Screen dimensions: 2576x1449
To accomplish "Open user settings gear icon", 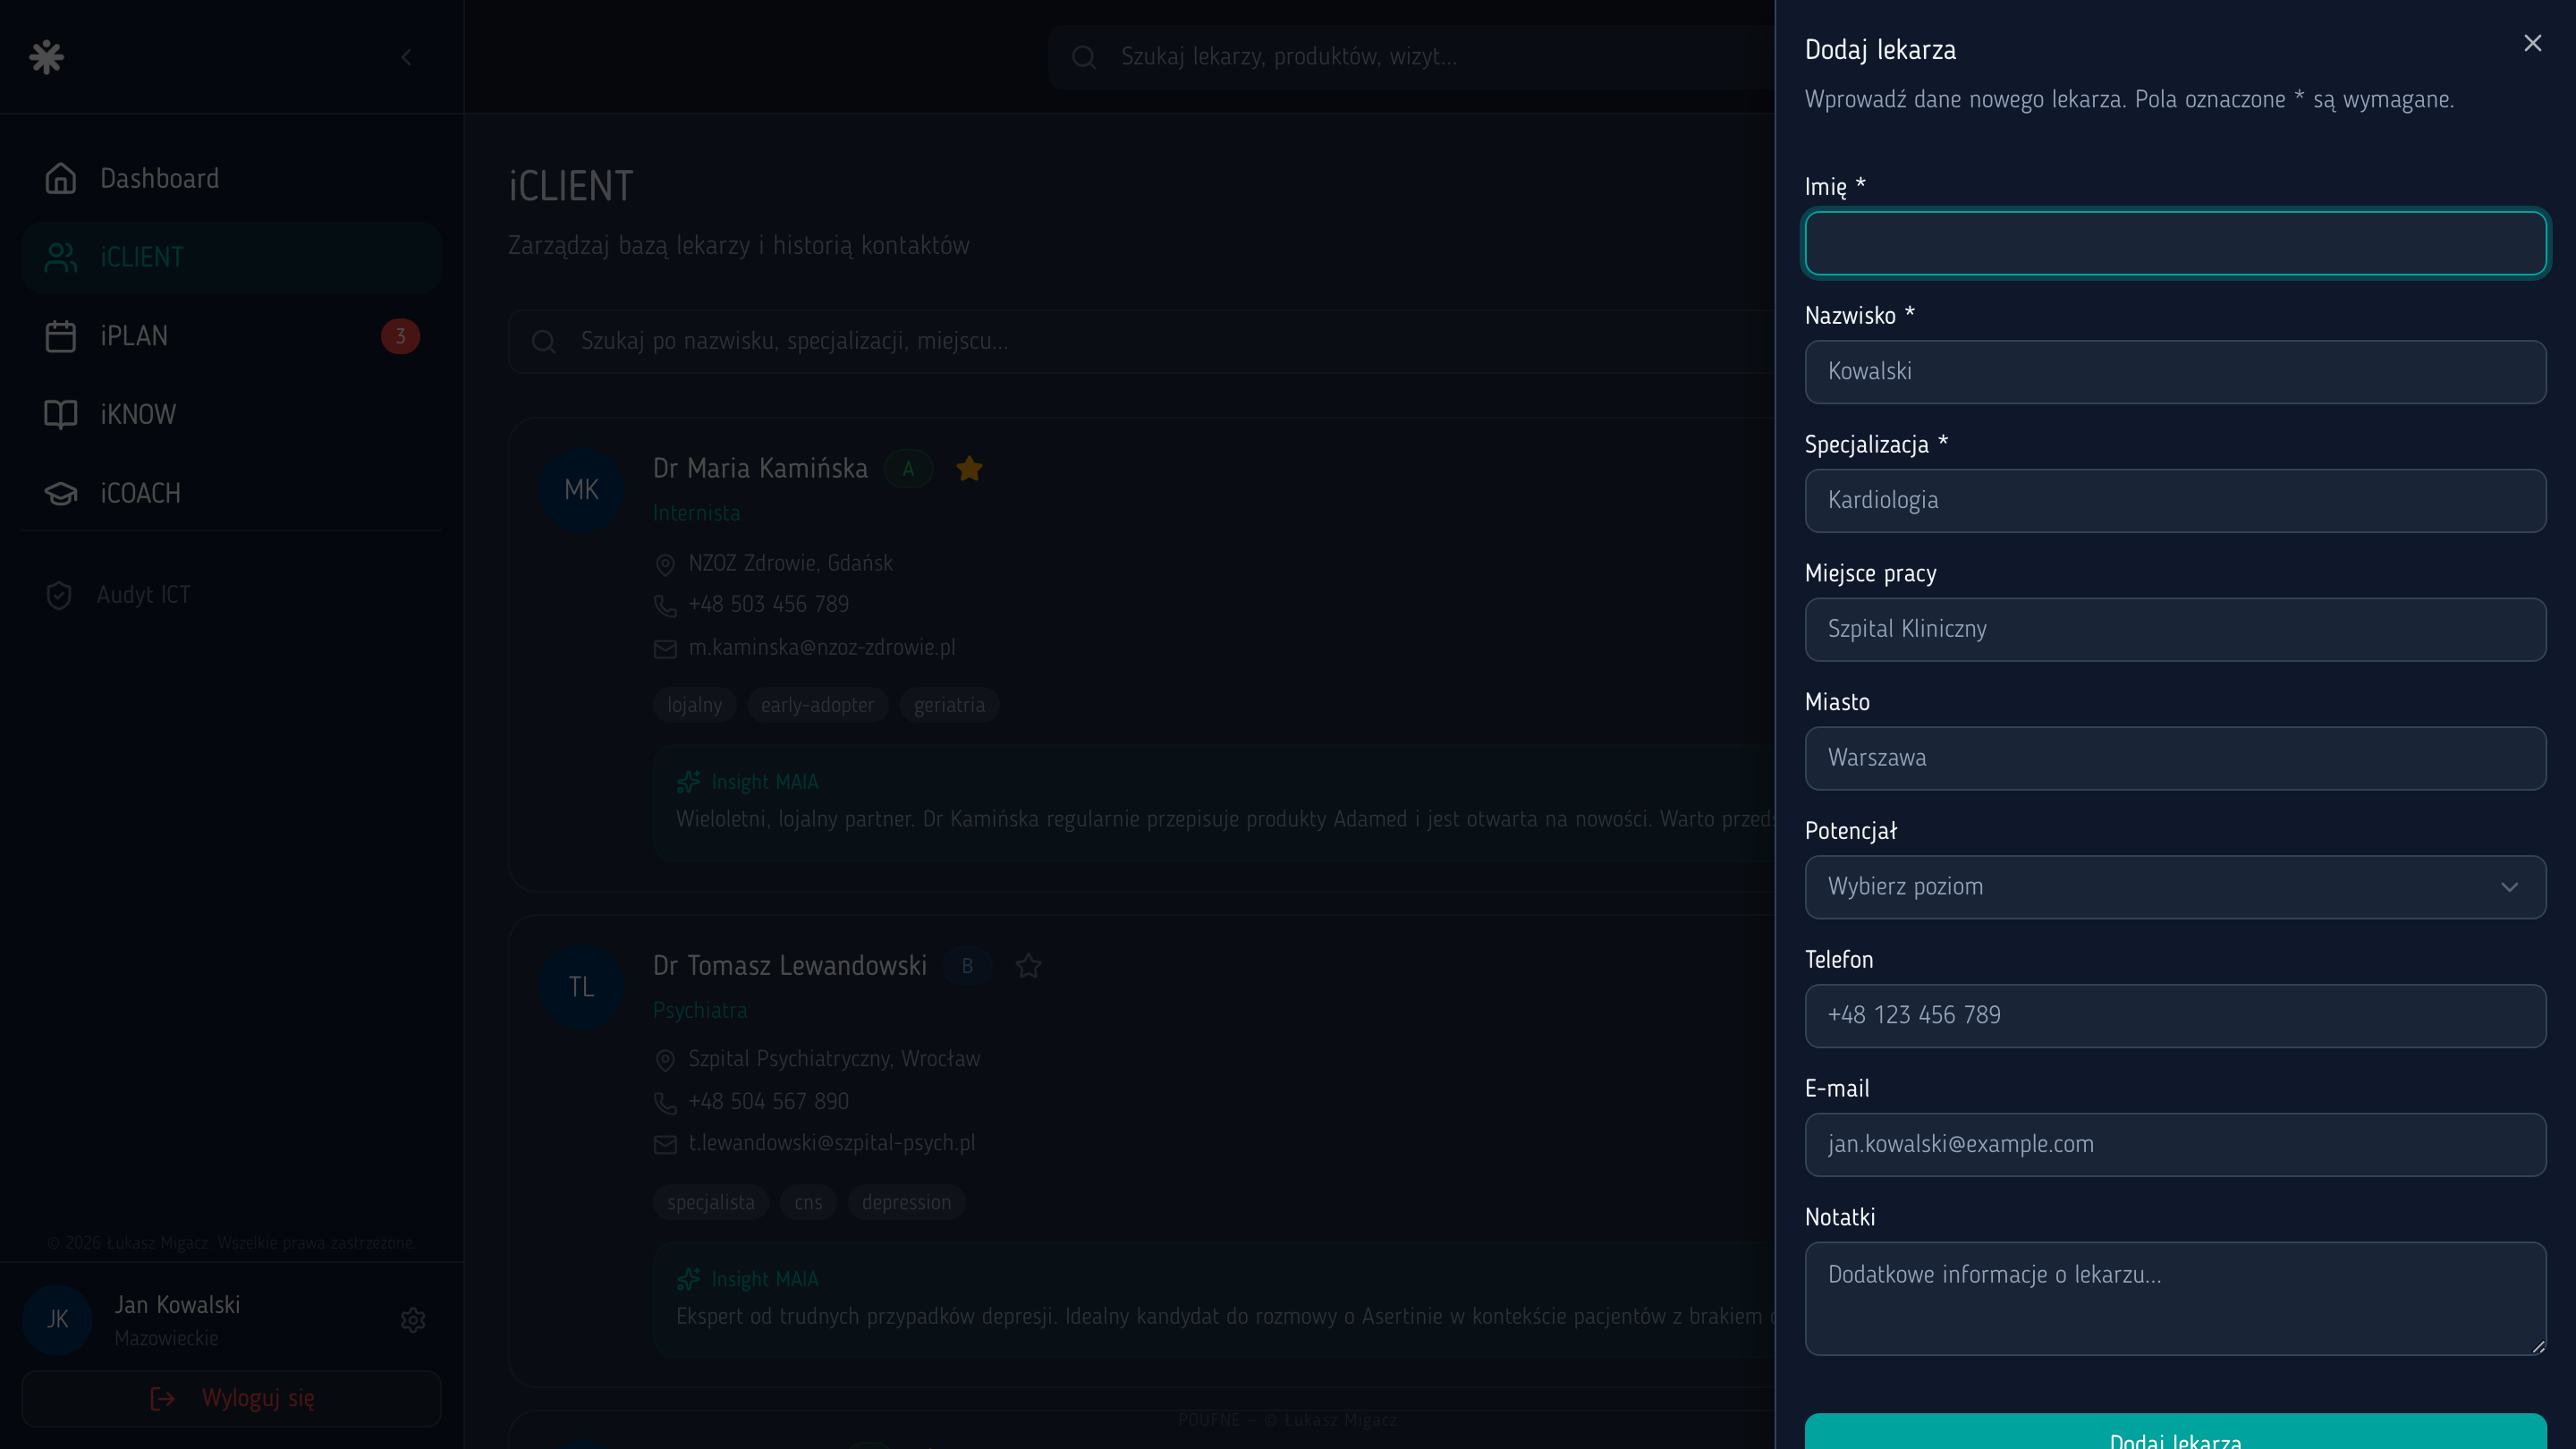I will coord(413,1320).
